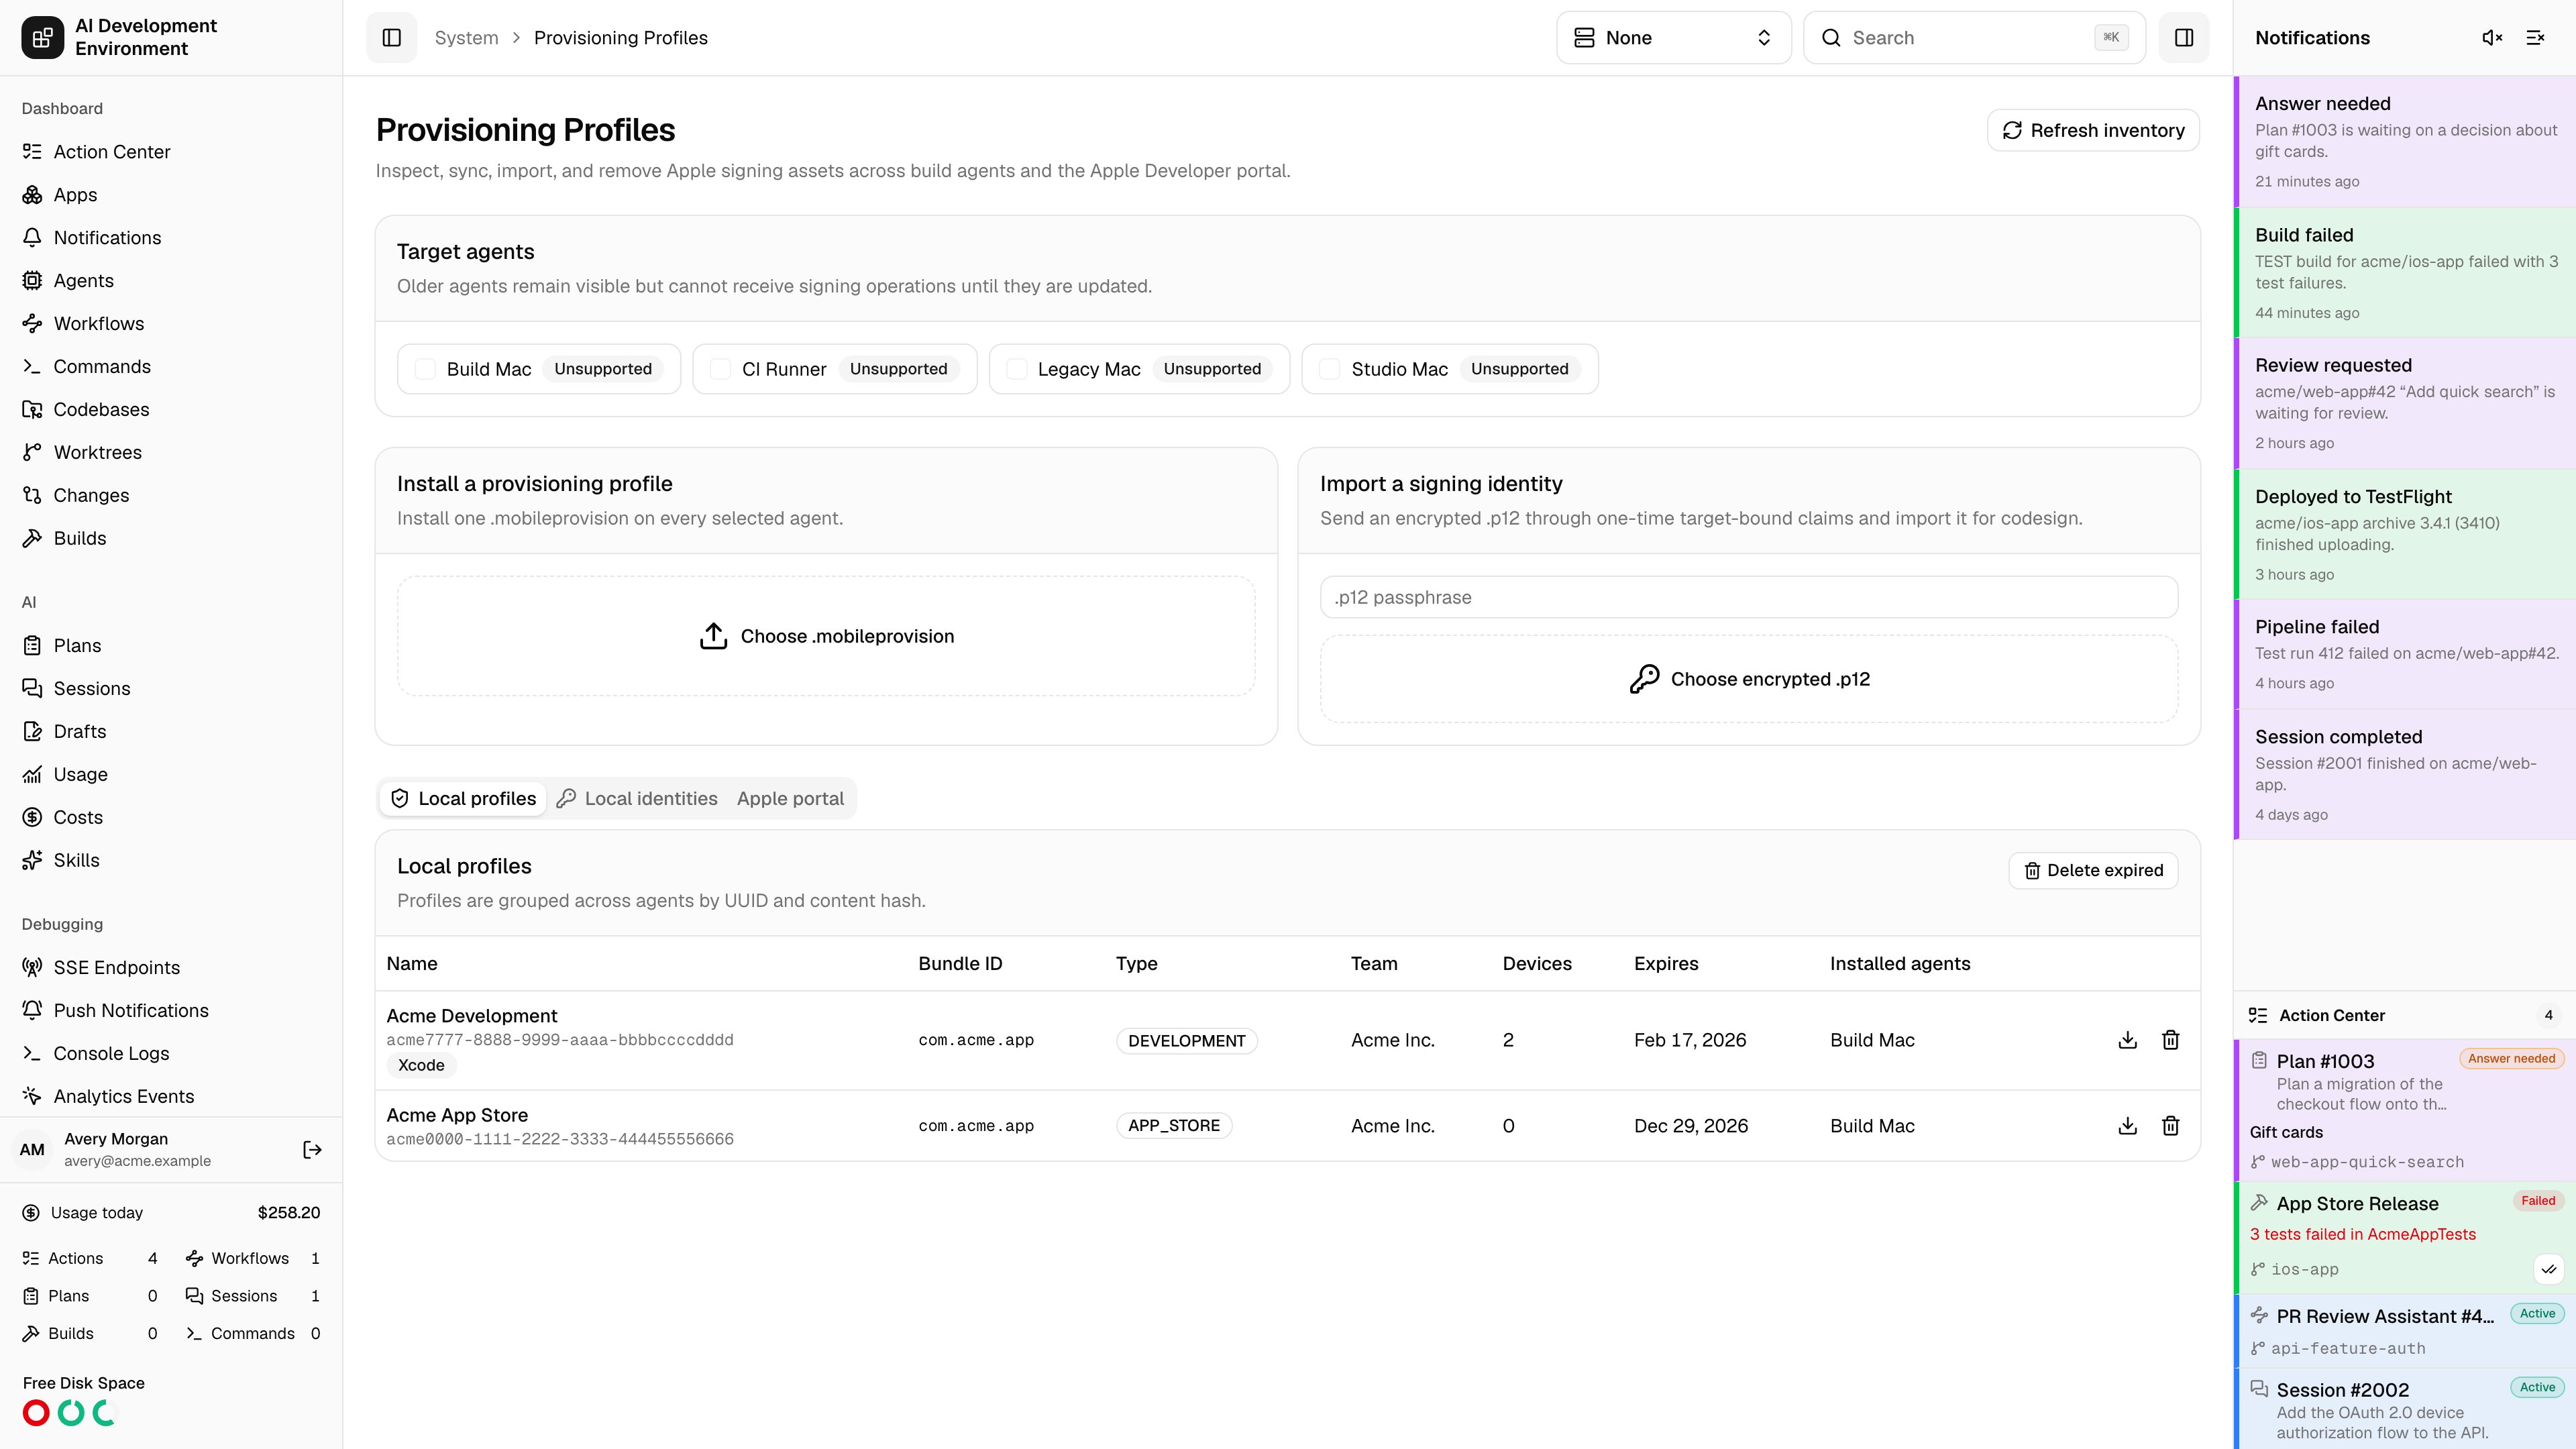Mark App Store Release item done

[2549, 1269]
